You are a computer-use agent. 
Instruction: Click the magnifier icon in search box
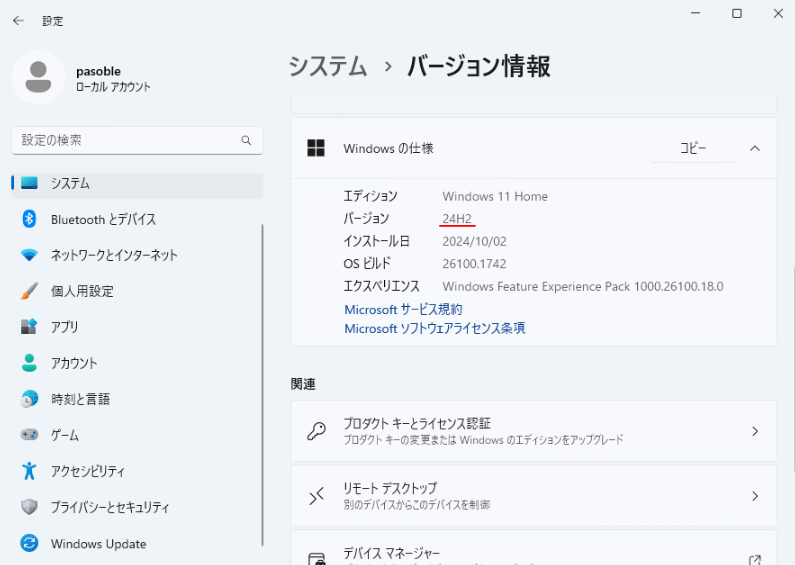coord(246,141)
